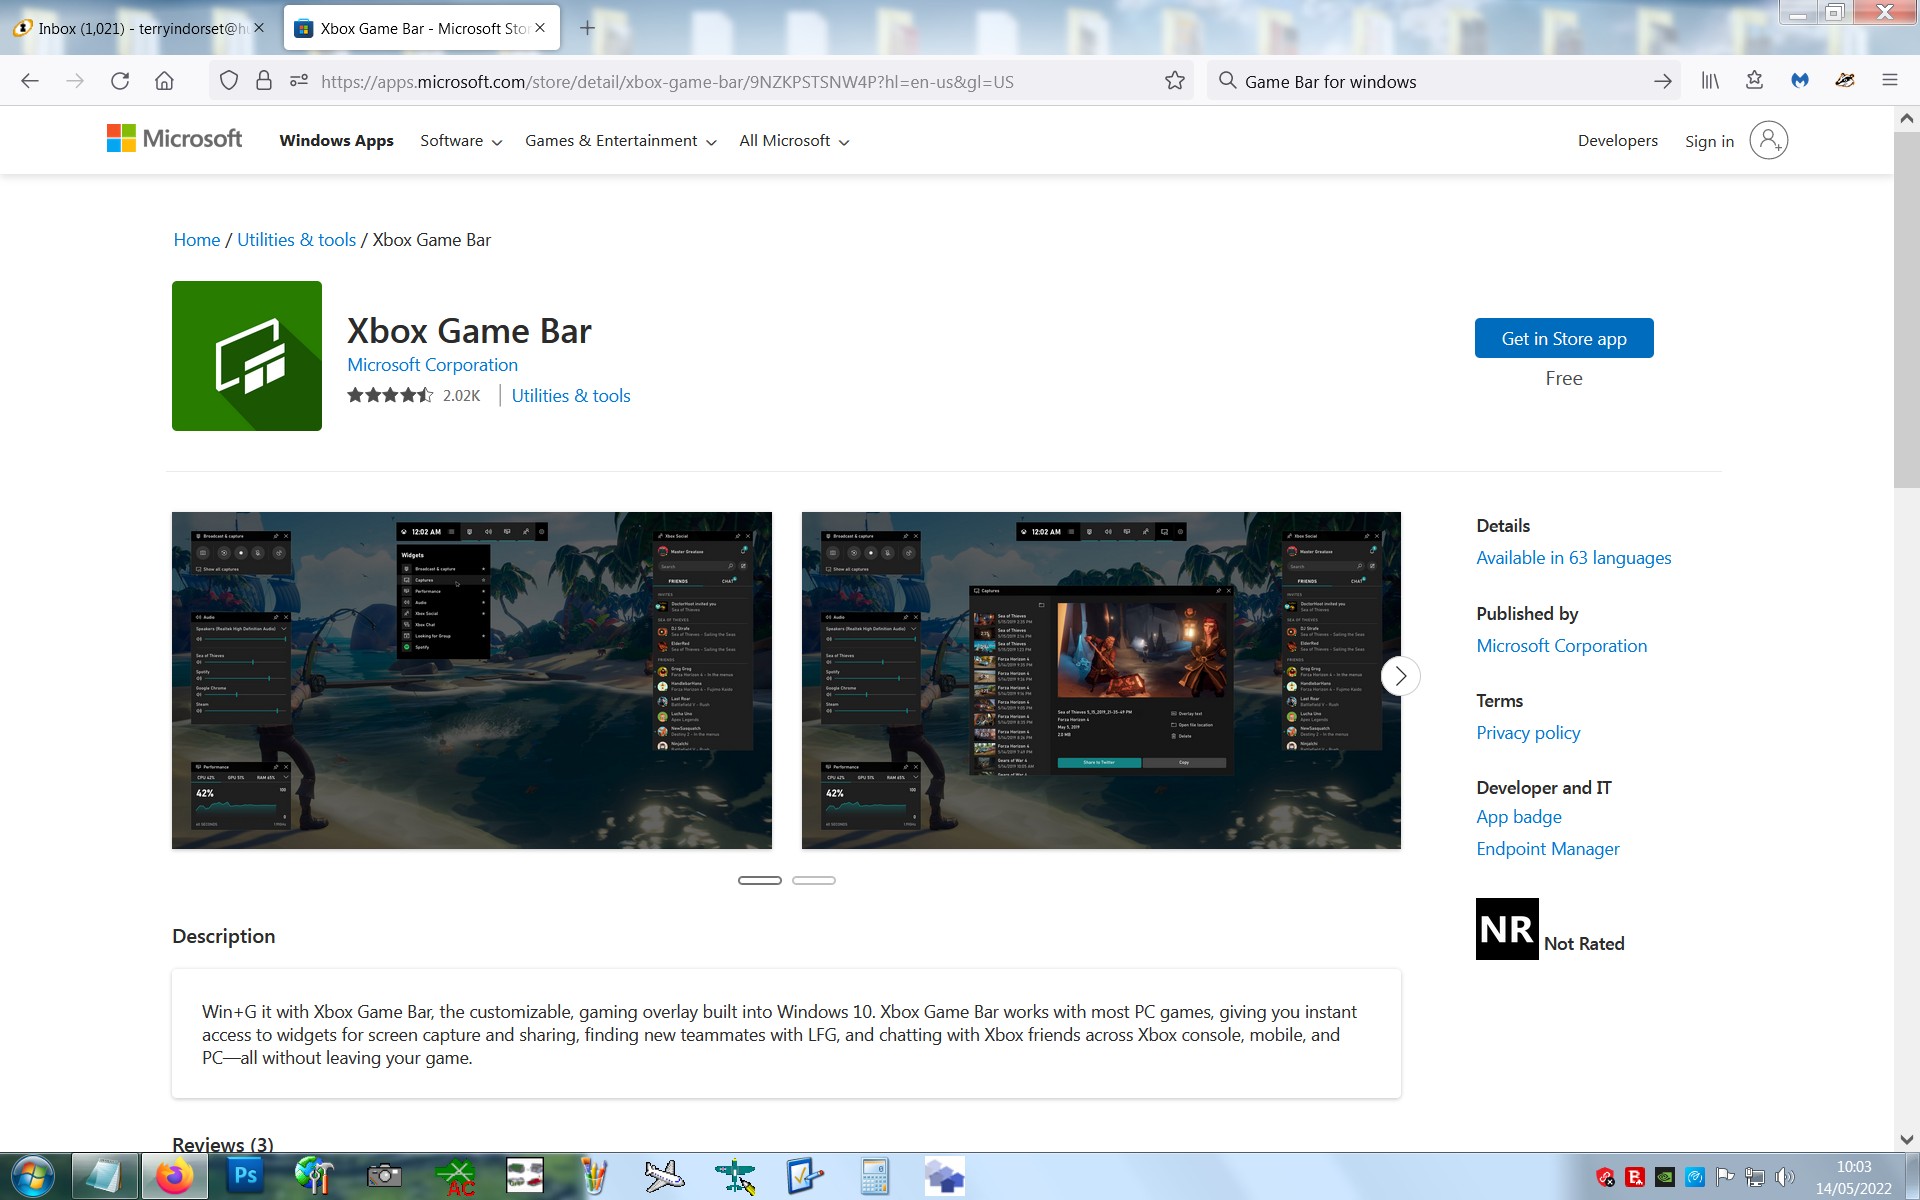Screen dimensions: 1920x1200
Task: Click the Xbox Game Bar app icon
Action: click(x=247, y=356)
